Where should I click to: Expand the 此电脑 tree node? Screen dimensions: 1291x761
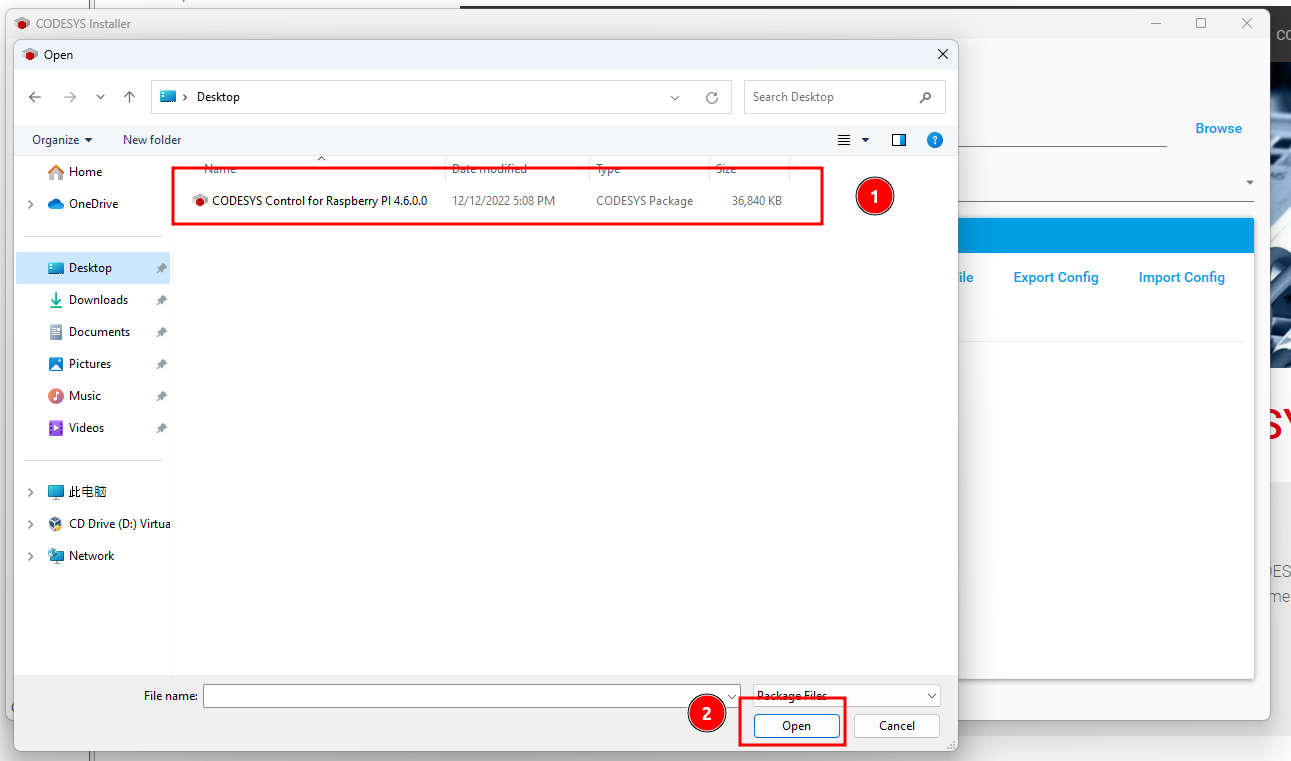point(30,492)
